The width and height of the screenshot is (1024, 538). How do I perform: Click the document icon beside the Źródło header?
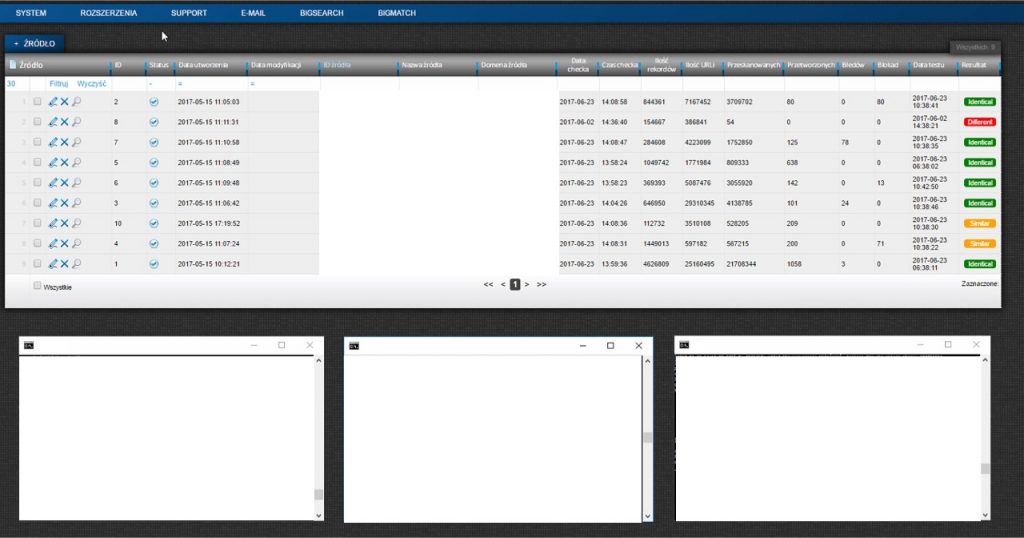pyautogui.click(x=12, y=65)
